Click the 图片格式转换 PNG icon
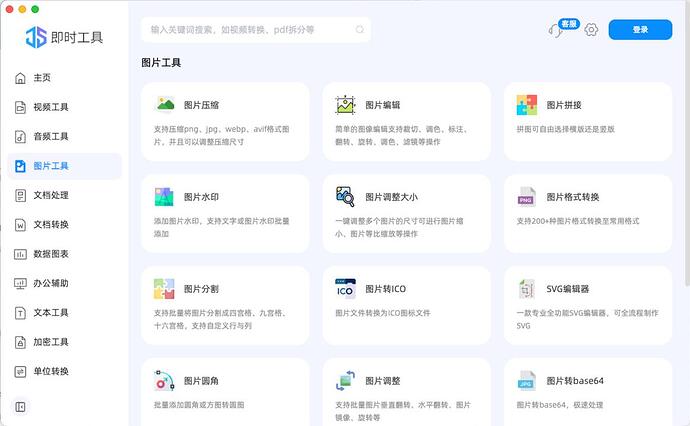This screenshot has width=690, height=426. tap(527, 196)
